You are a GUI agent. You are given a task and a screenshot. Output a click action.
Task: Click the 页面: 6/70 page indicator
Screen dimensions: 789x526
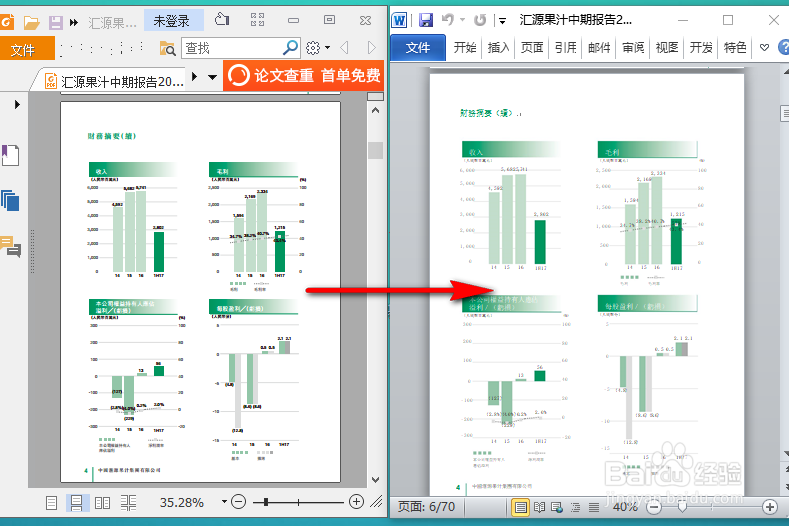(426, 506)
